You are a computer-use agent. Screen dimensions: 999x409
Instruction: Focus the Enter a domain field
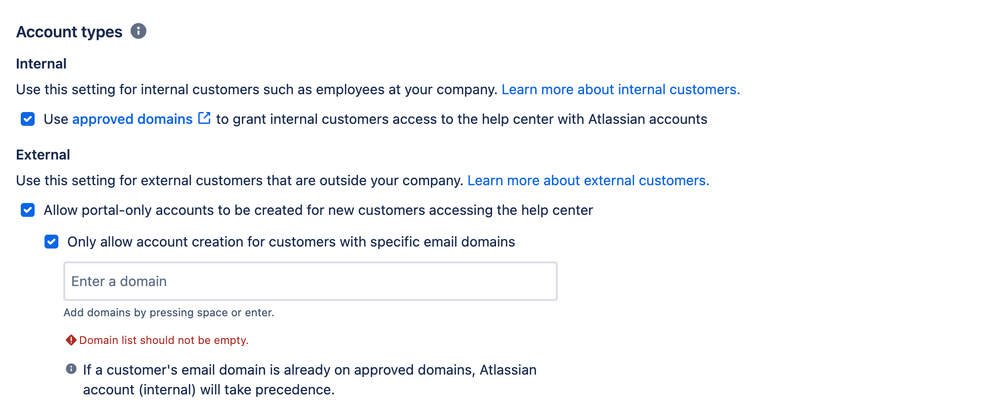310,281
